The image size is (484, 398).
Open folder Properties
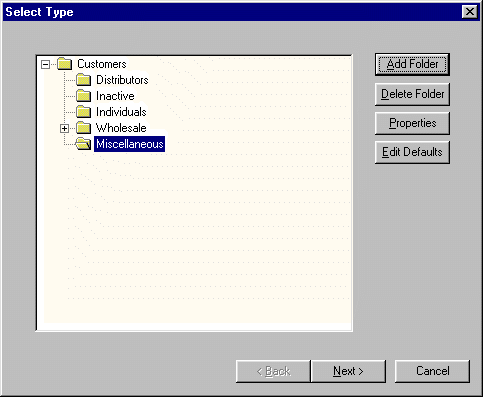click(x=412, y=123)
